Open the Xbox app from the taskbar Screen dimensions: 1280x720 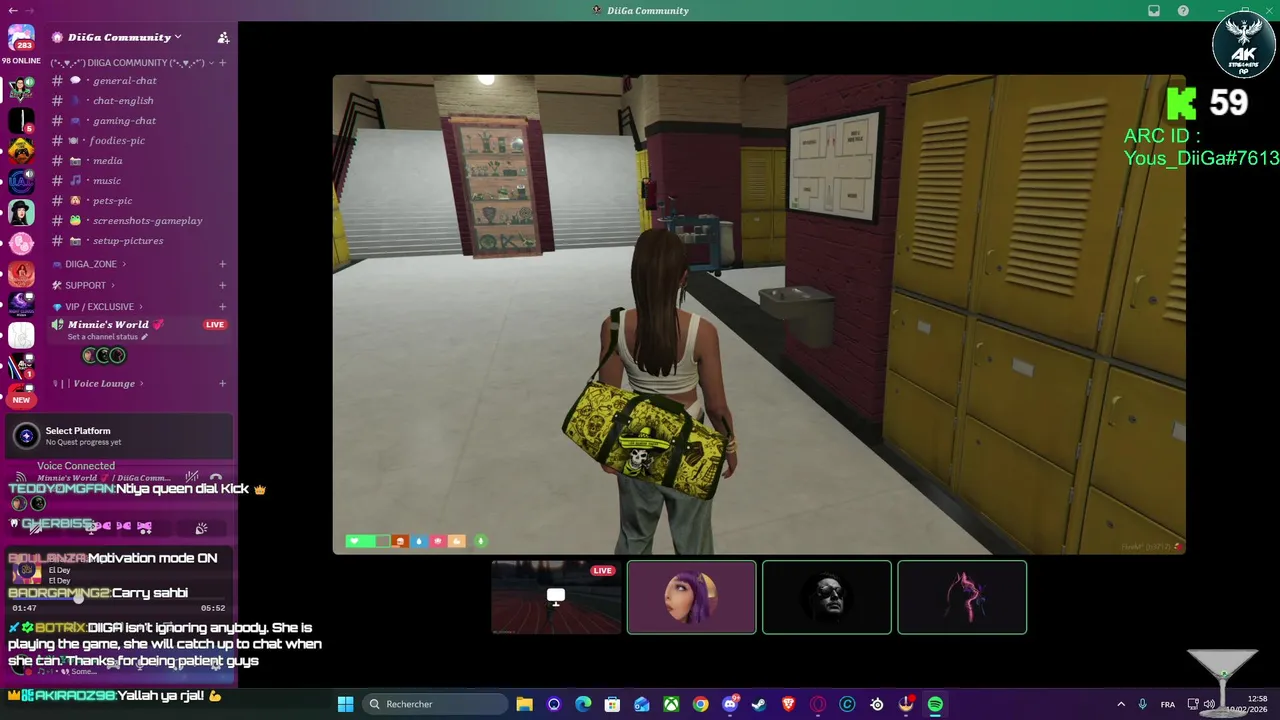[671, 704]
